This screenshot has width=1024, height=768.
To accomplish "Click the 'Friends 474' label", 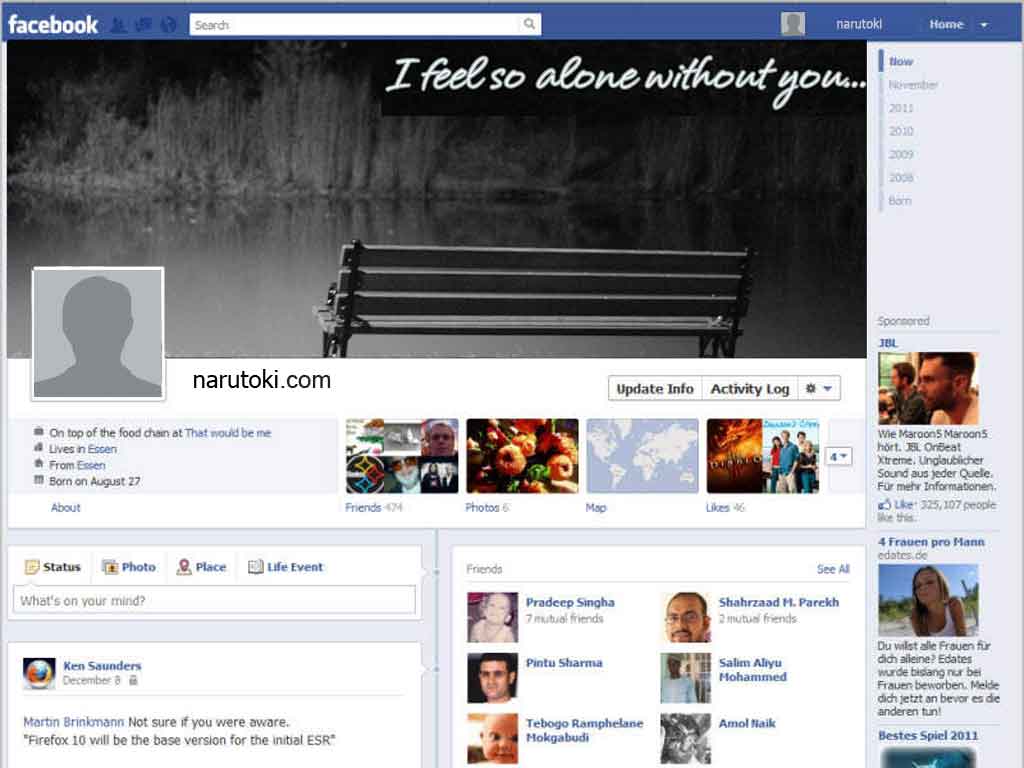I will [374, 508].
